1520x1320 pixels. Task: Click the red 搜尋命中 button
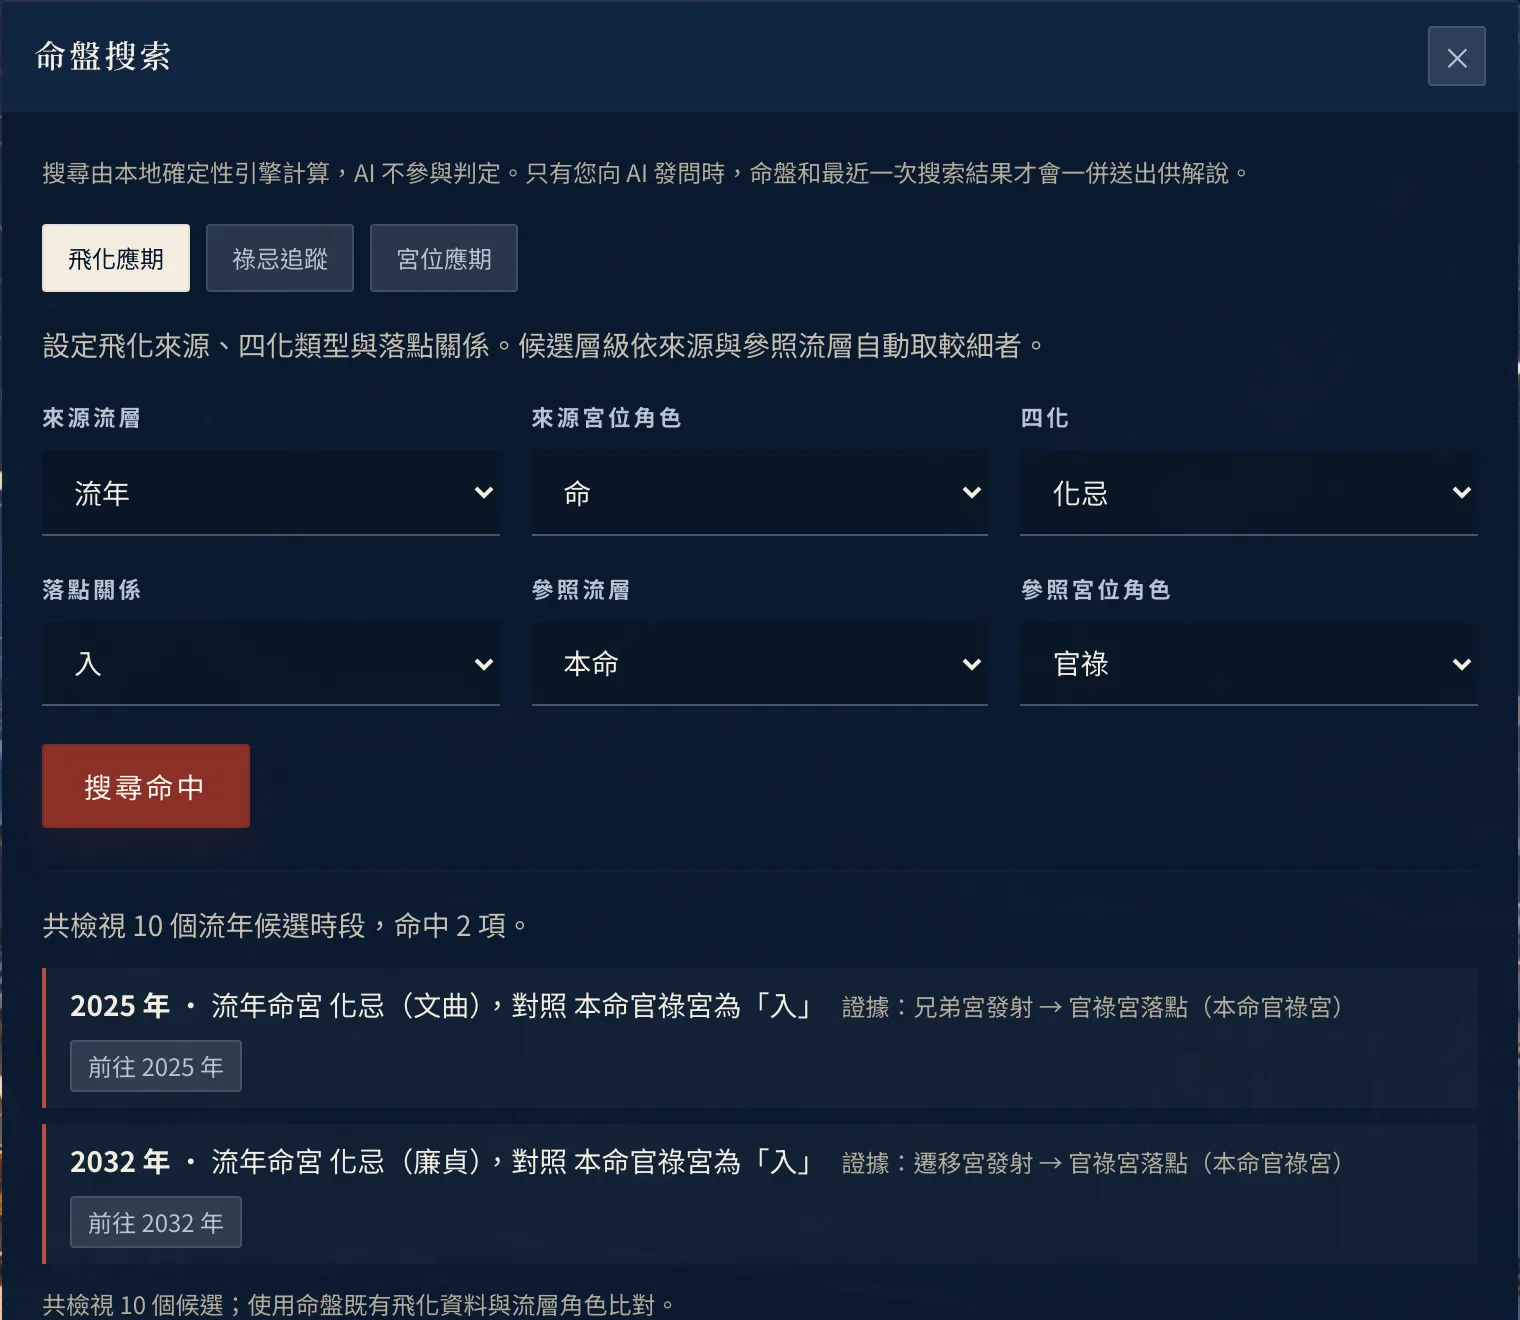[x=146, y=786]
